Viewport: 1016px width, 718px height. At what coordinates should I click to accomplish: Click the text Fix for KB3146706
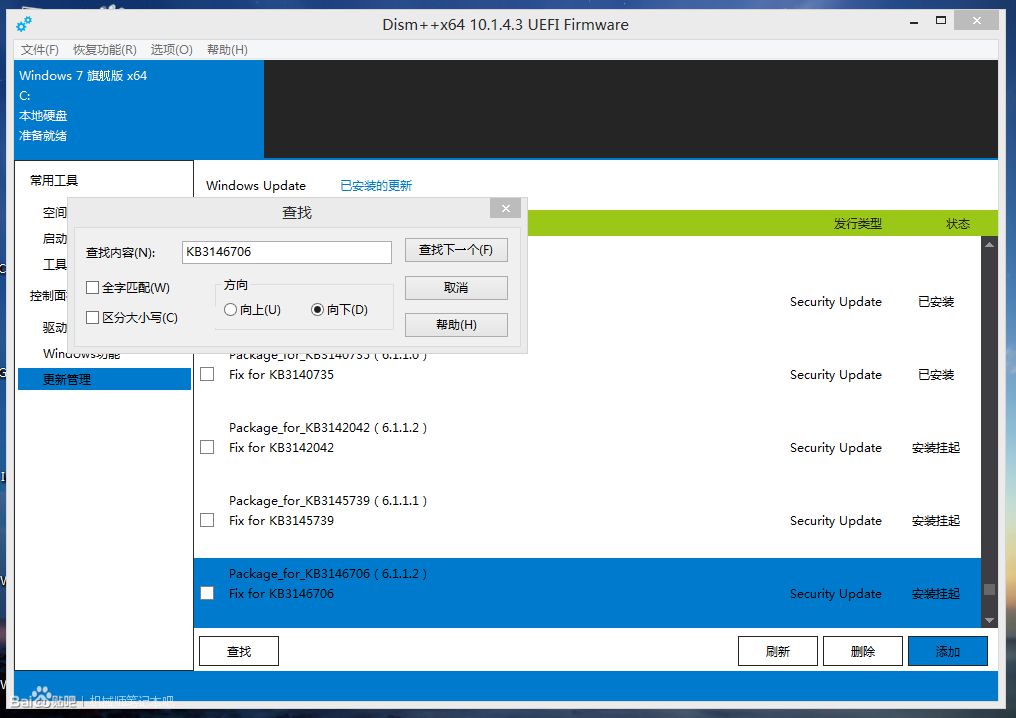pyautogui.click(x=281, y=594)
